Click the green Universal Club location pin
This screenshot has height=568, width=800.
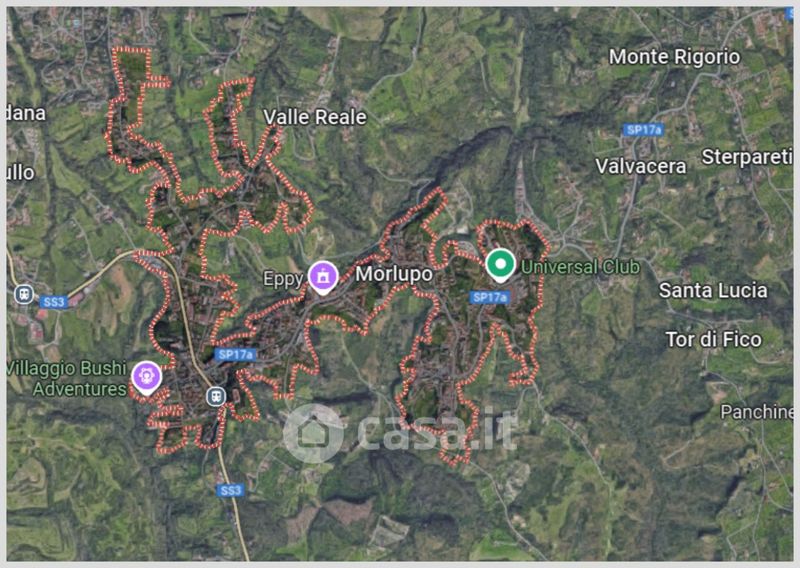click(x=500, y=265)
